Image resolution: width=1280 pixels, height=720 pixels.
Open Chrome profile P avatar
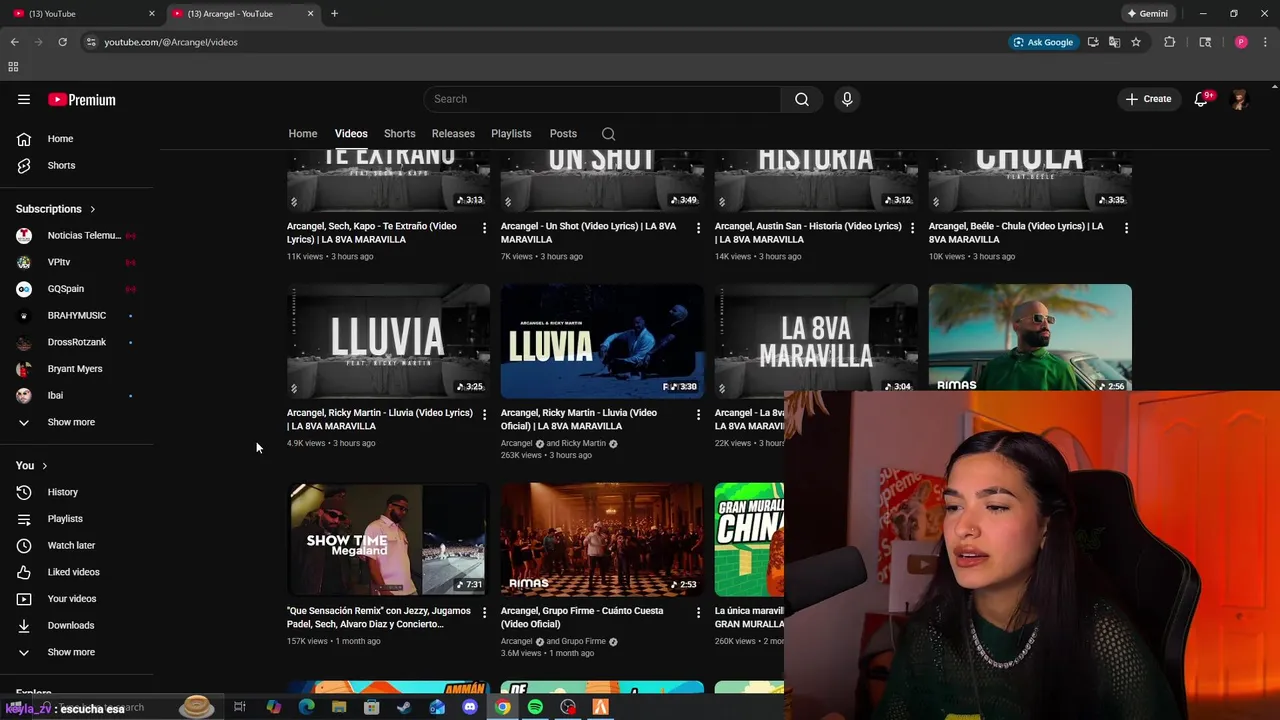(x=1241, y=42)
